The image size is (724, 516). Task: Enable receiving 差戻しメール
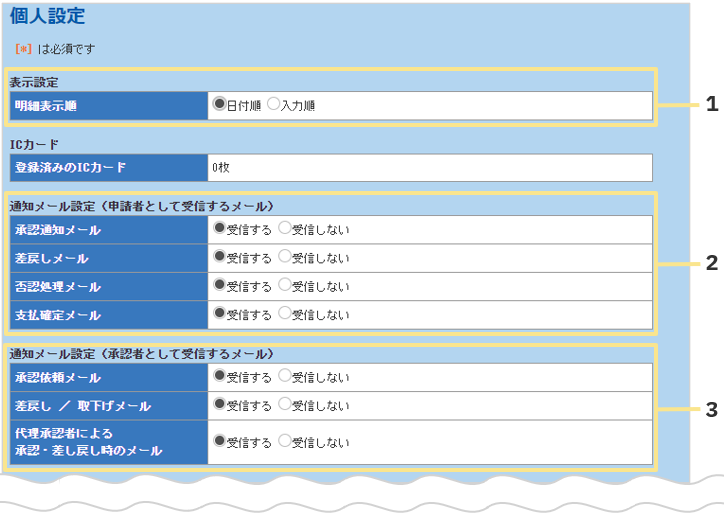[x=219, y=257]
